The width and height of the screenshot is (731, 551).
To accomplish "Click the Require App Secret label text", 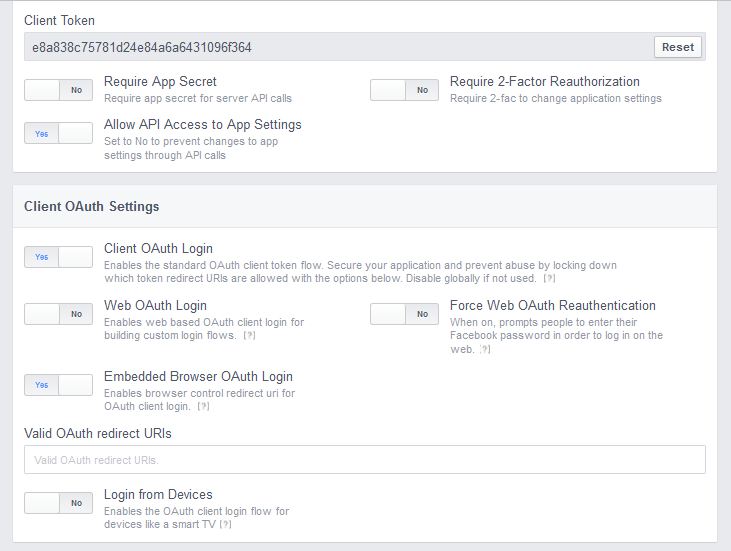I will point(160,82).
